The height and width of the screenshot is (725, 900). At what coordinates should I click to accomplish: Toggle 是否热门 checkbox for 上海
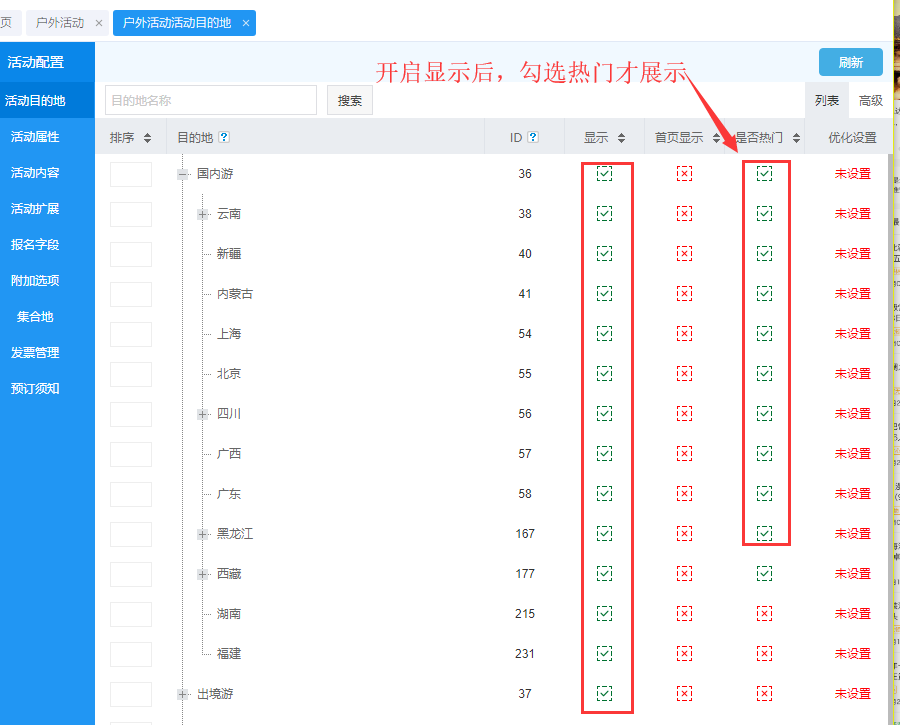coord(764,334)
